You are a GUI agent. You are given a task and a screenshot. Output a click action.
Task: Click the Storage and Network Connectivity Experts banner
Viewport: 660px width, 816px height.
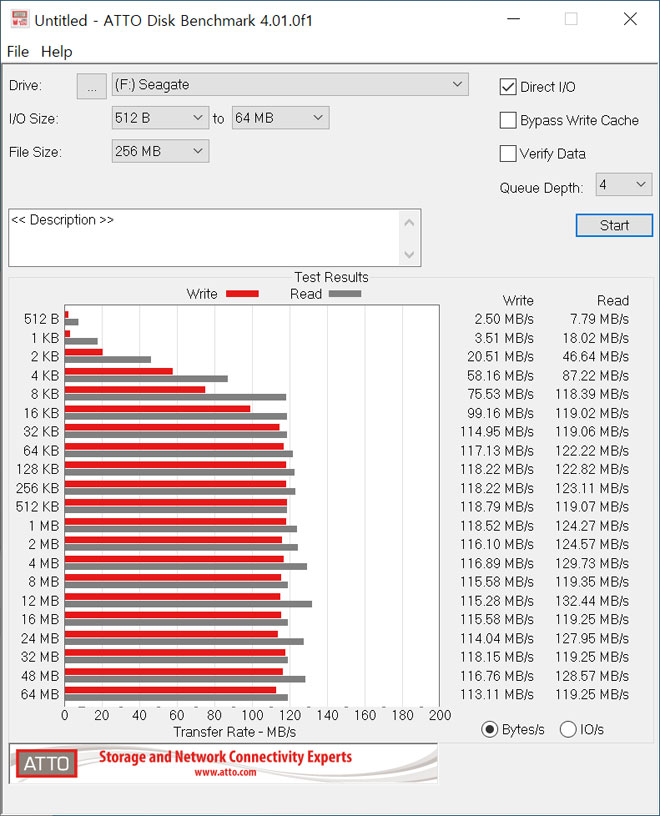pos(225,757)
